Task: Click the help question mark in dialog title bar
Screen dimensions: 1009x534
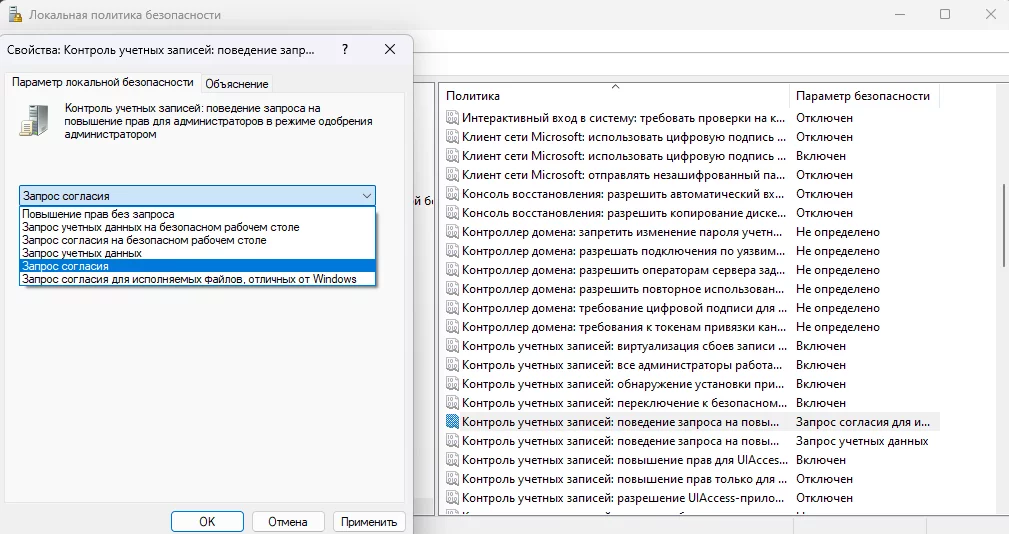Action: point(345,49)
